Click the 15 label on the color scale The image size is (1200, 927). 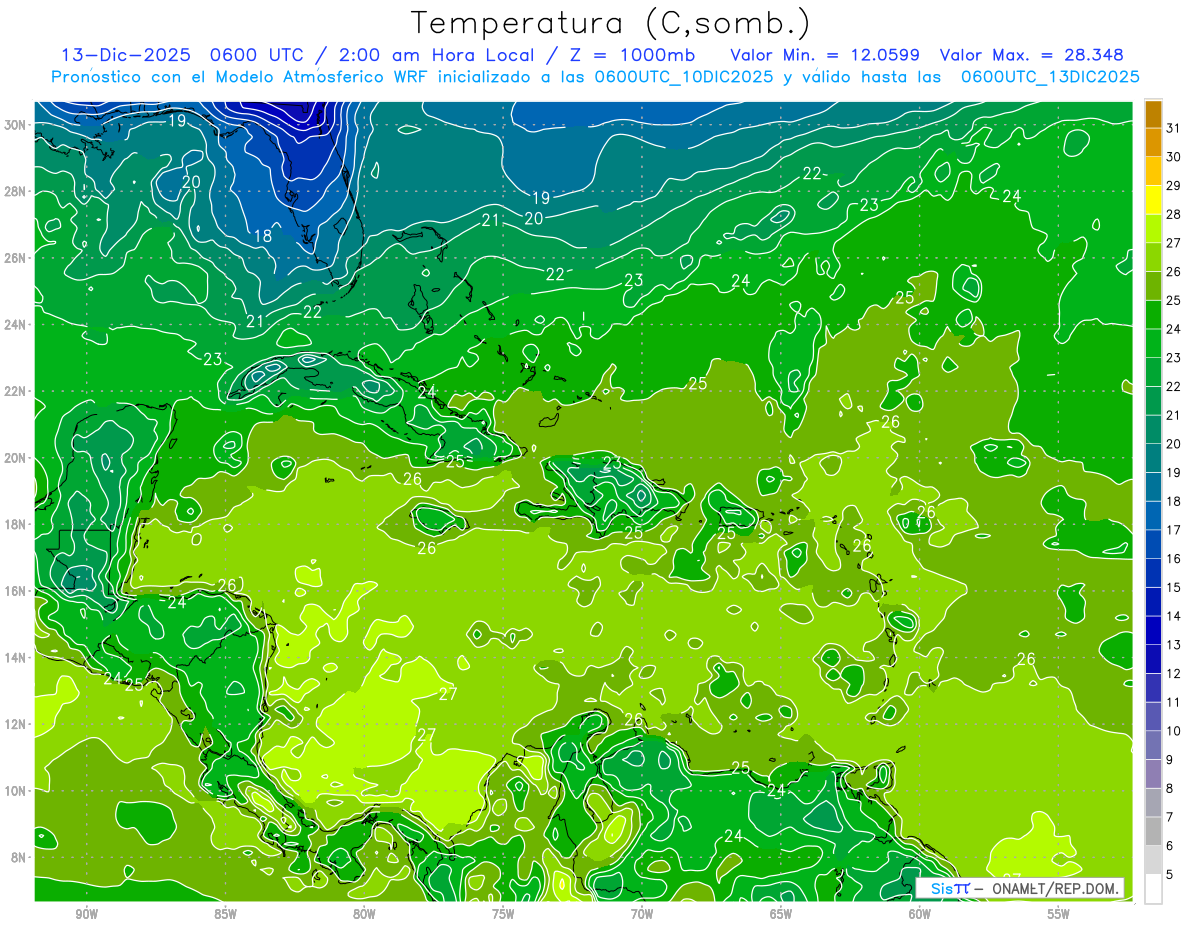[x=1174, y=587]
